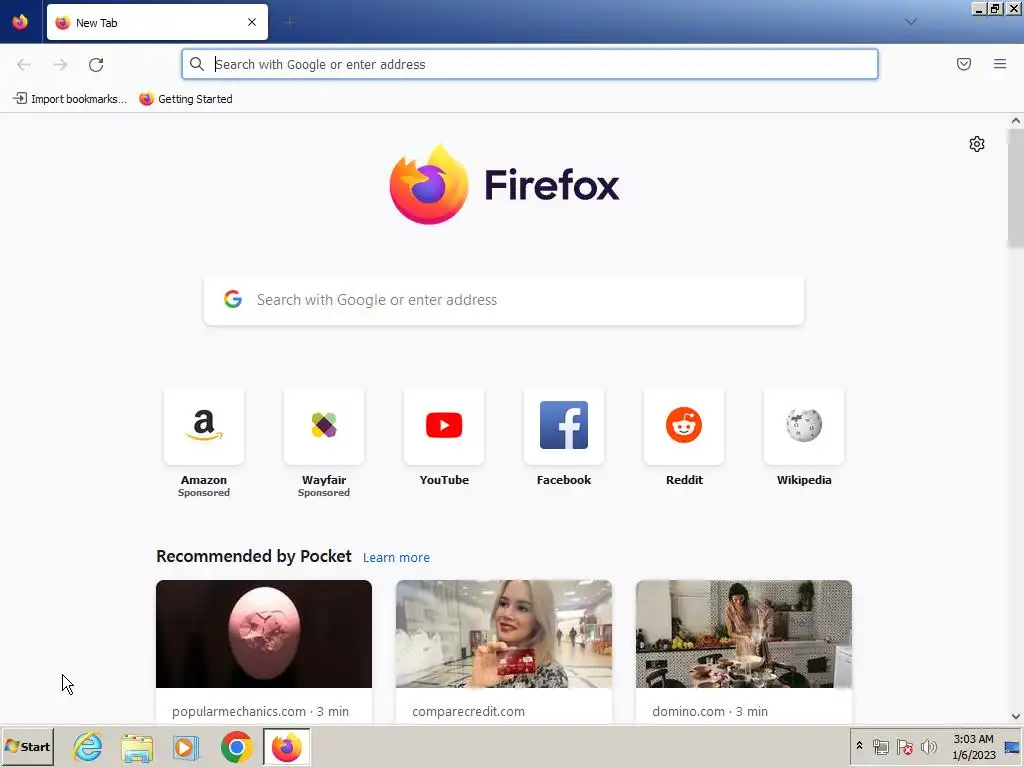Open the Getting Started bookmark

pyautogui.click(x=186, y=99)
